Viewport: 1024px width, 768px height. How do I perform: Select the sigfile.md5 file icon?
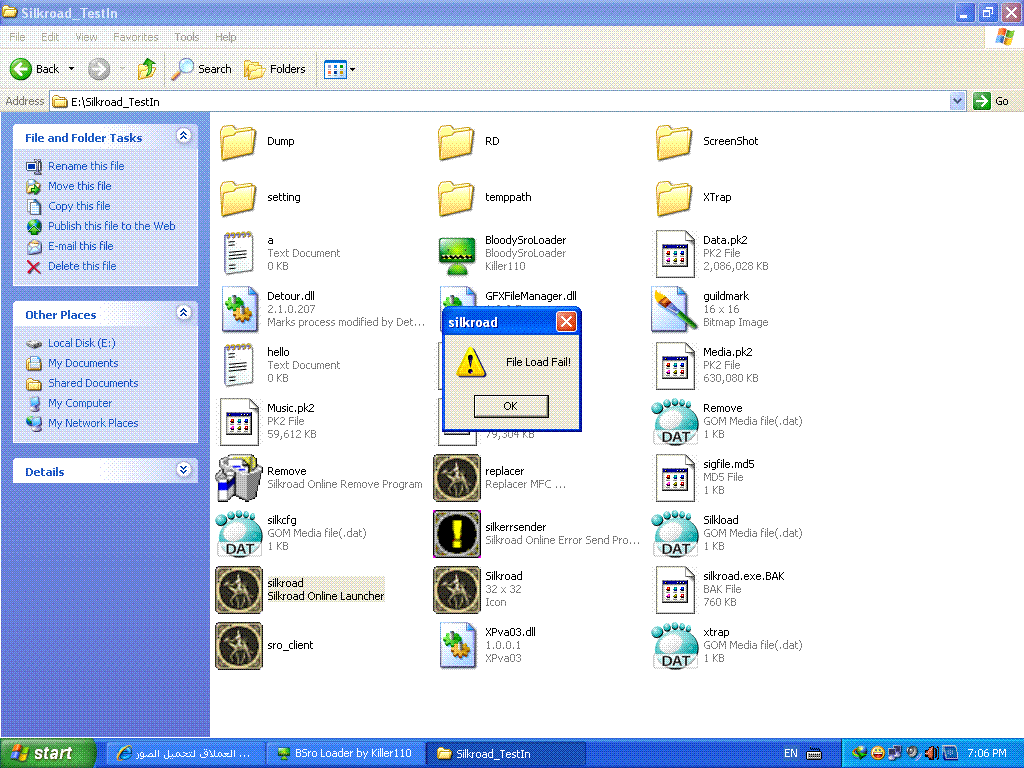674,478
